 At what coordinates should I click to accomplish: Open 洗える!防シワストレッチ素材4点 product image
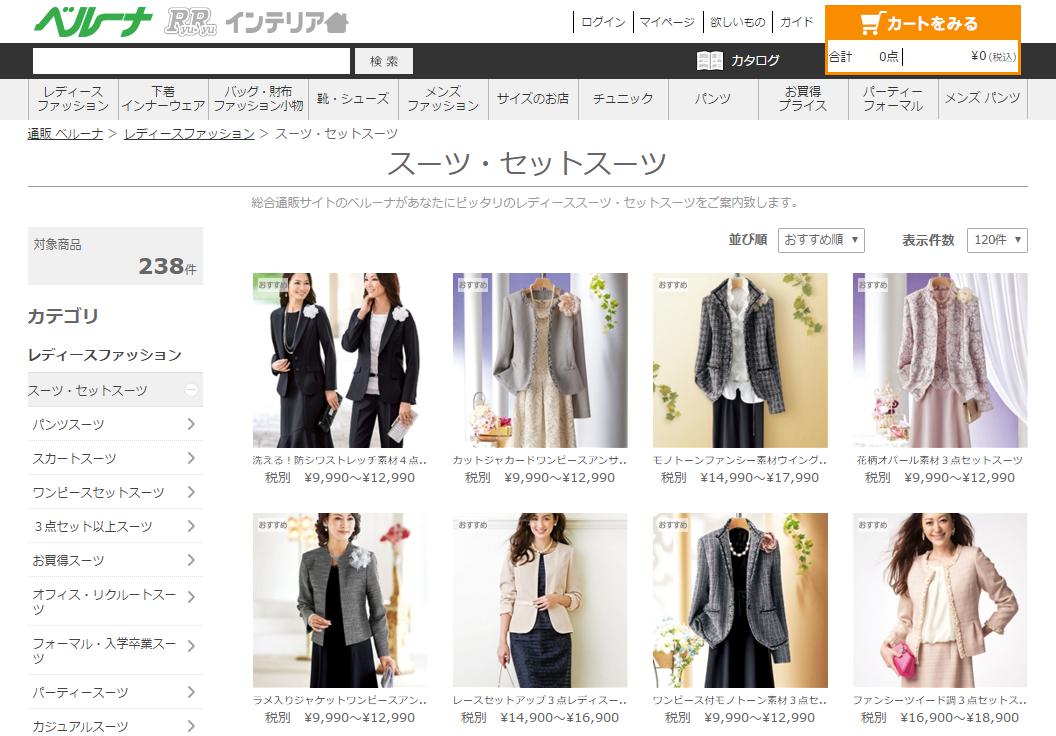coord(340,360)
